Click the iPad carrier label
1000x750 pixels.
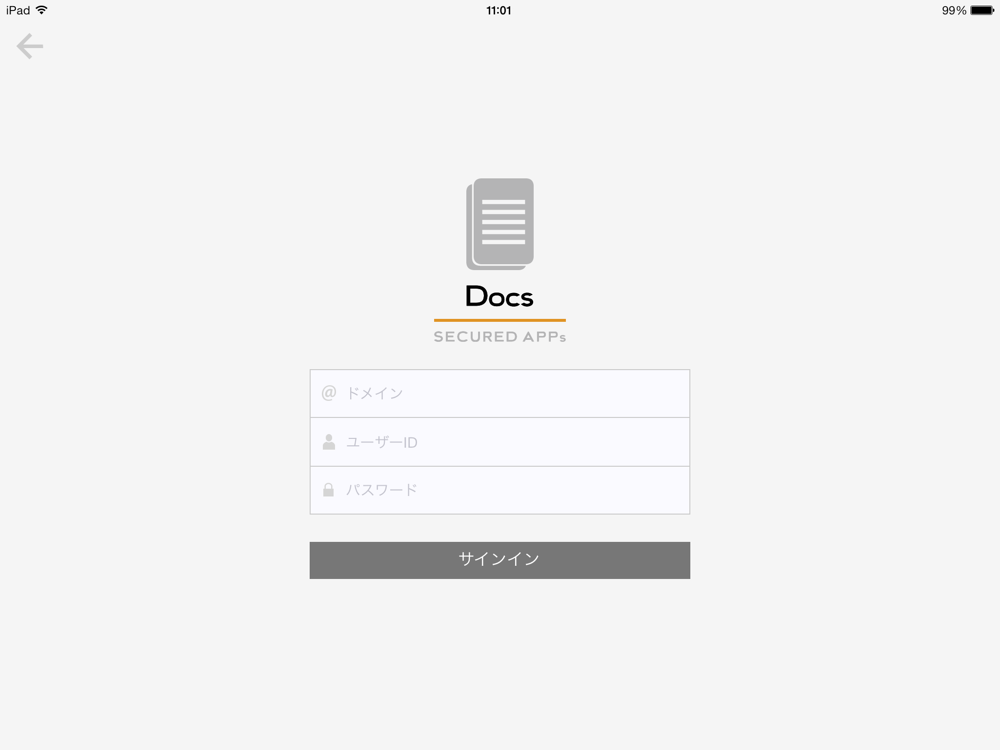click(x=18, y=10)
